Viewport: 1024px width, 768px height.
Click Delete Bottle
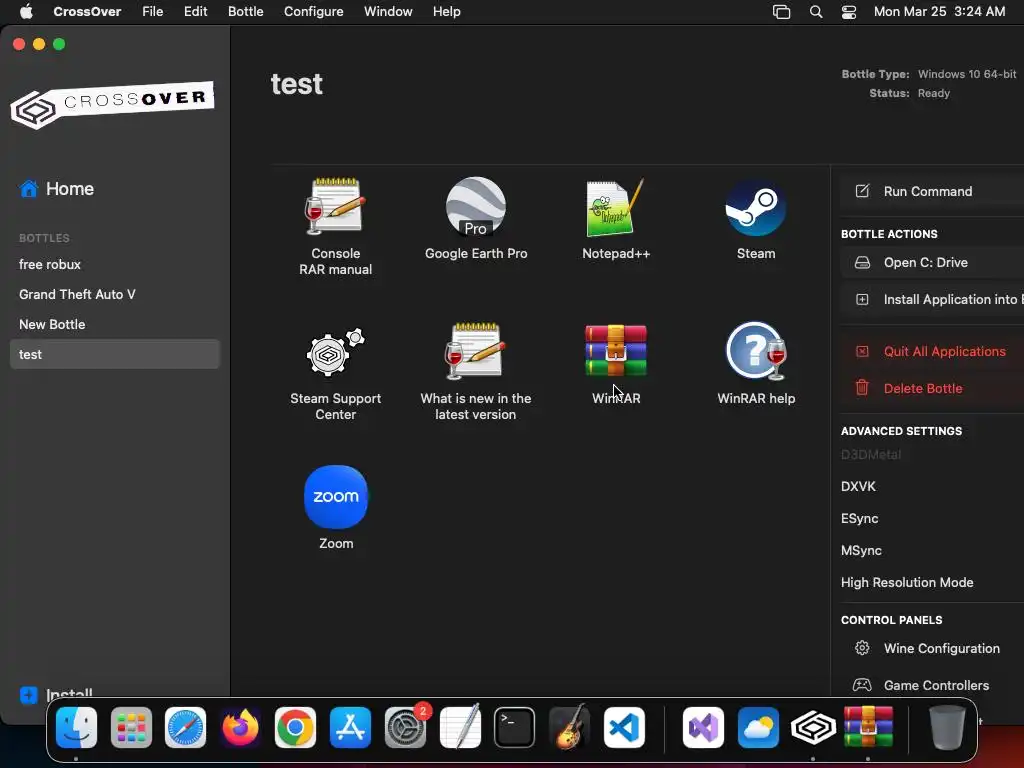click(932, 389)
